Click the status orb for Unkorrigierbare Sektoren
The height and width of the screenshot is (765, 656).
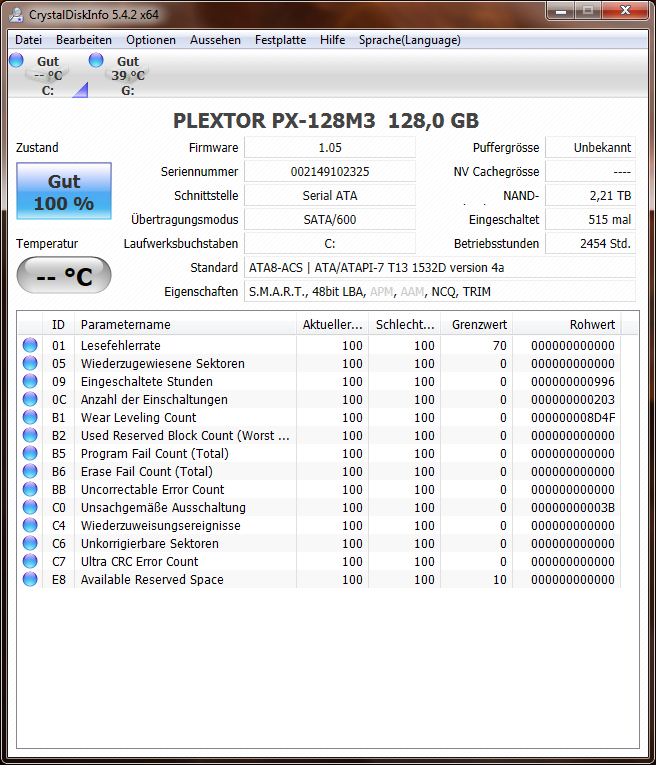click(30, 544)
